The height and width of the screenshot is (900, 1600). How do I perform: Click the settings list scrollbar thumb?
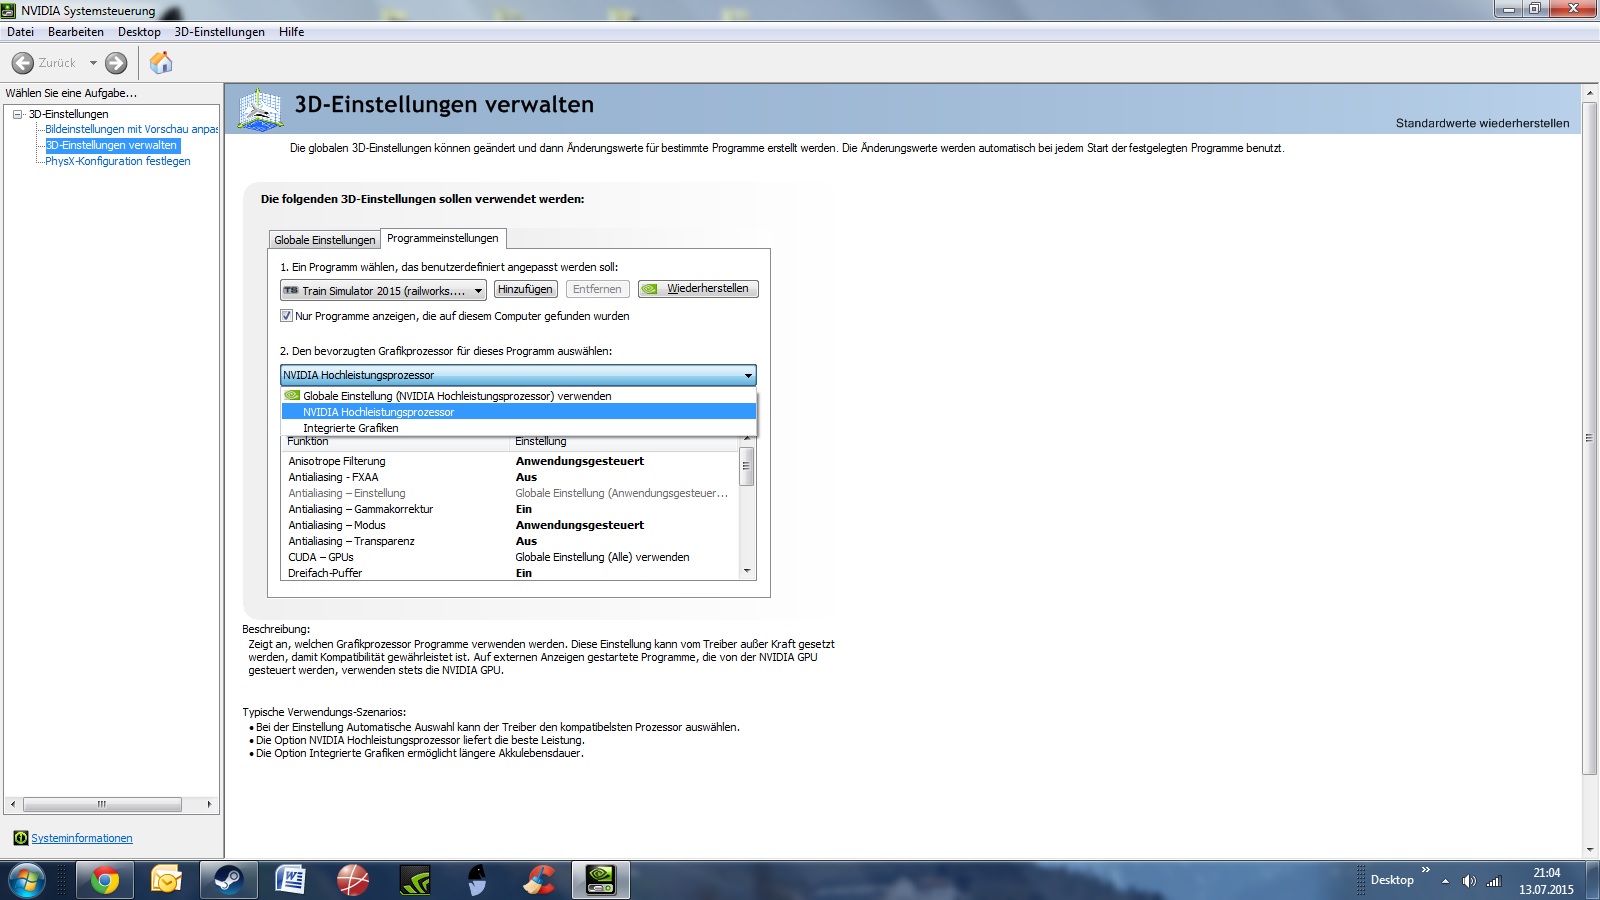click(x=746, y=466)
